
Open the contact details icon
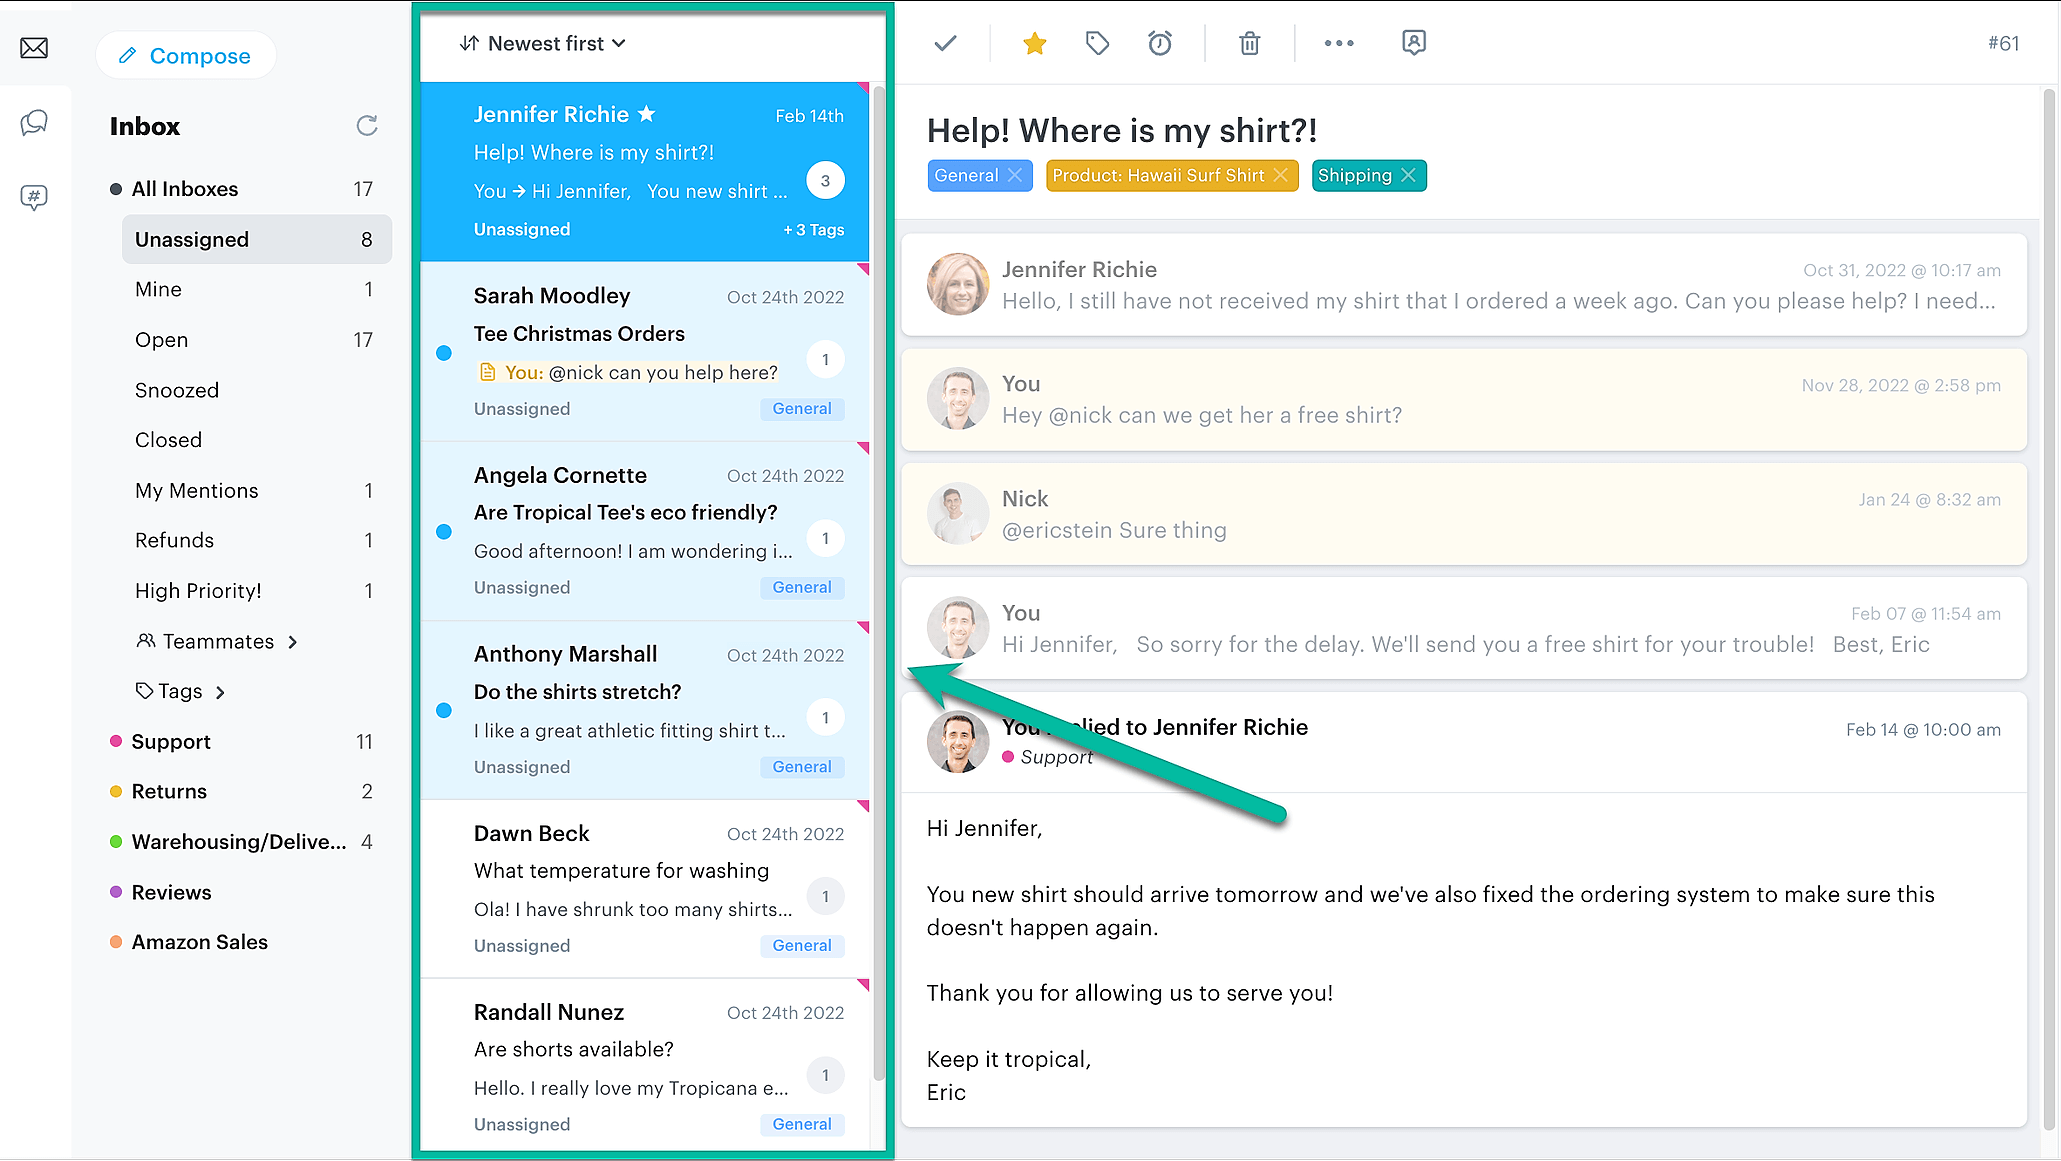pos(1413,43)
